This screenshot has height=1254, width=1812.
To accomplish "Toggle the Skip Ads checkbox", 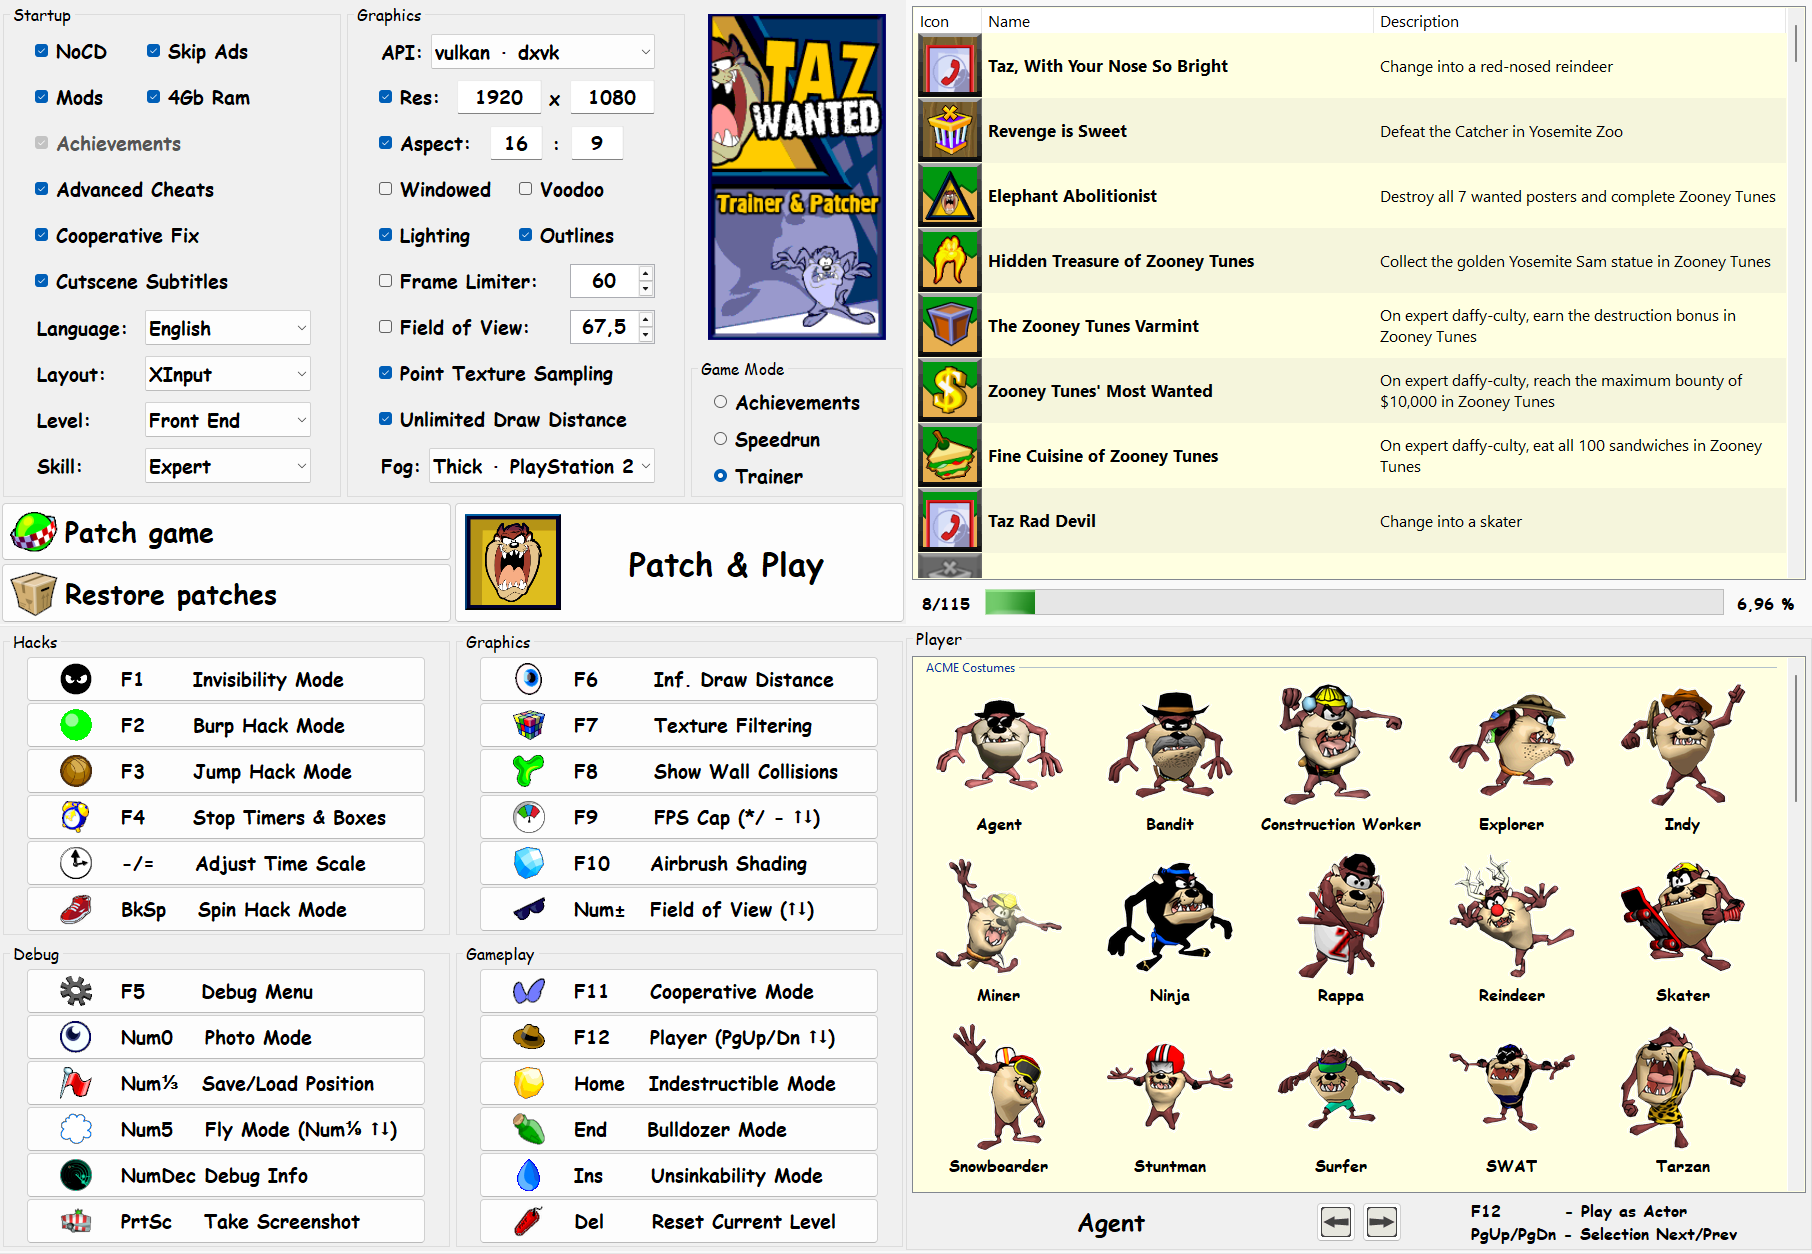I will 153,51.
